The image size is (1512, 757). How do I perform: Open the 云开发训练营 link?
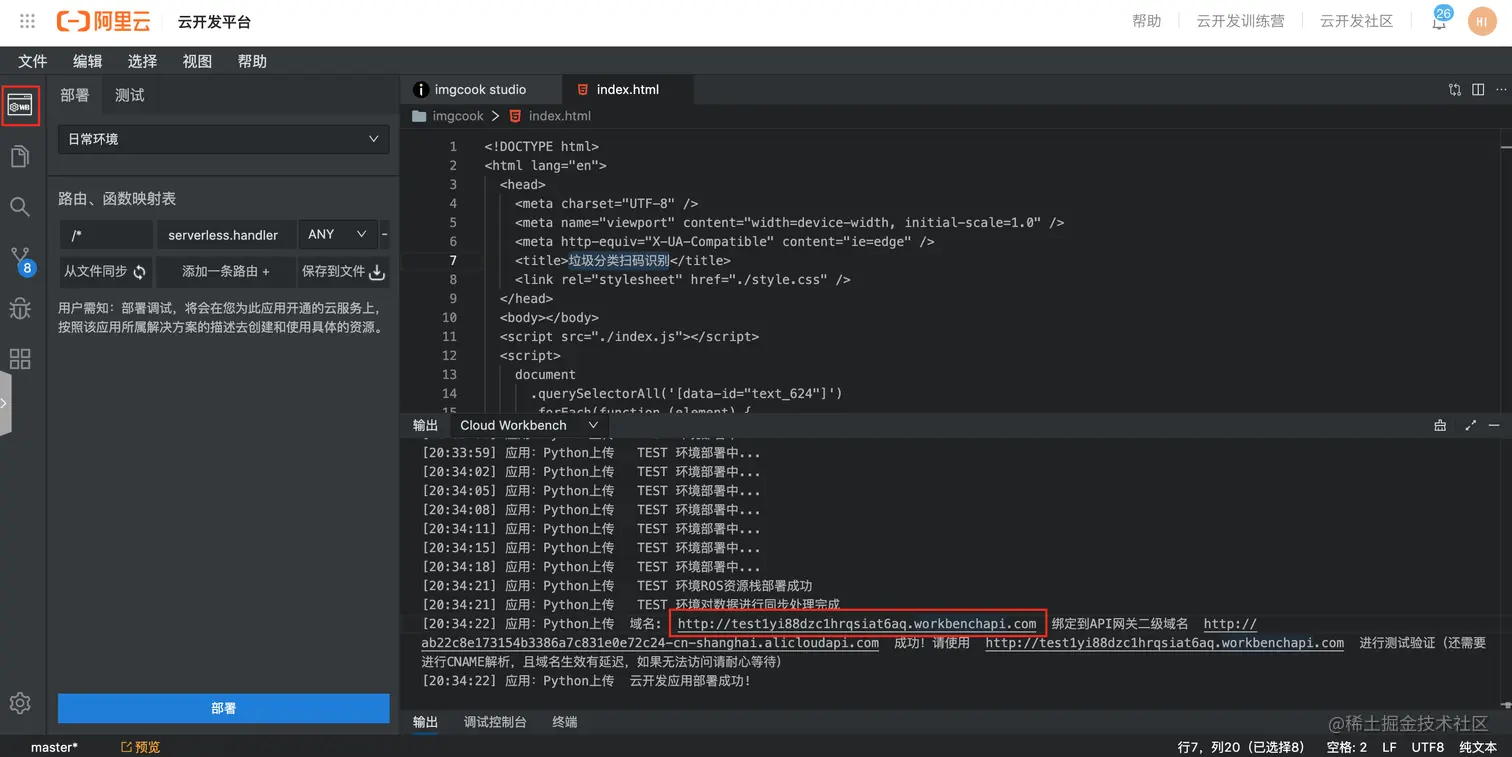(x=1241, y=21)
